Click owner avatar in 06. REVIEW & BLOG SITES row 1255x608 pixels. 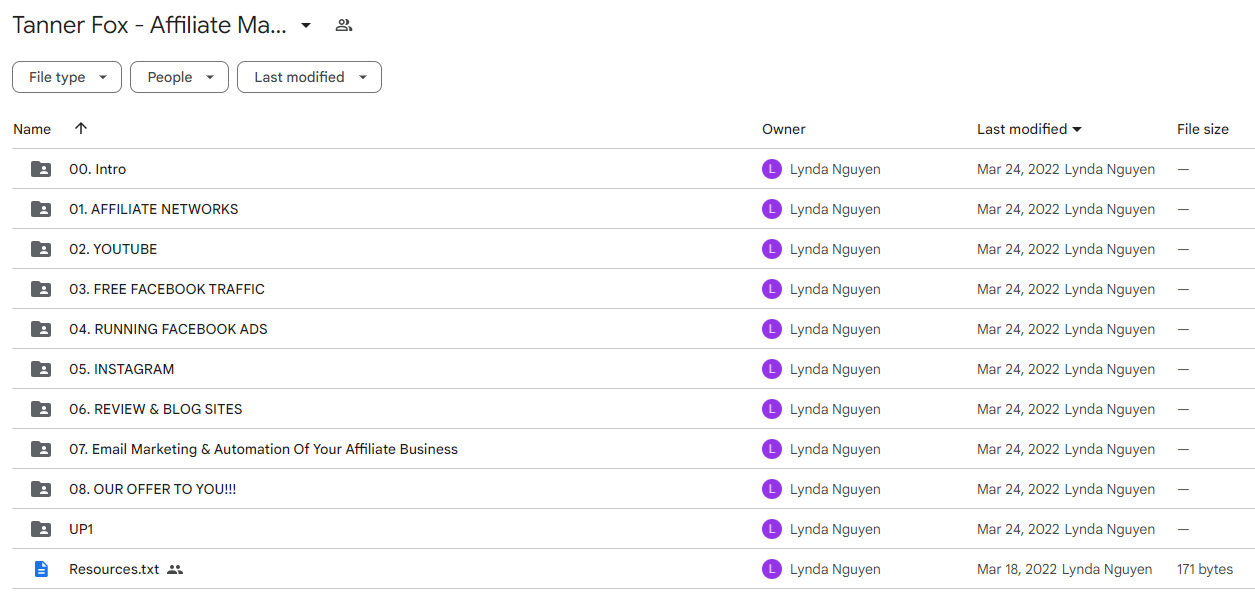click(x=771, y=409)
